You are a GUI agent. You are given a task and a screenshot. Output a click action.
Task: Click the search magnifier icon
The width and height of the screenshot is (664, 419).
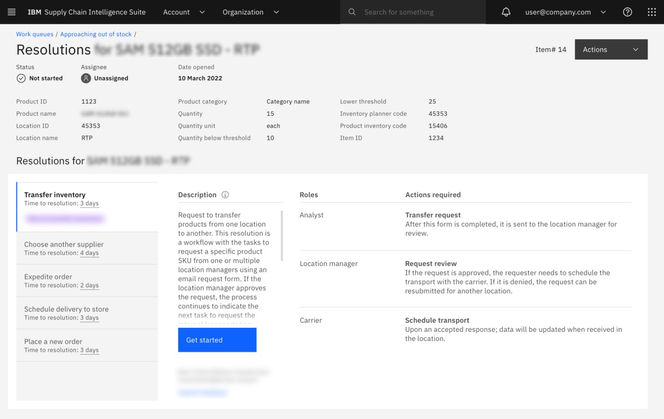(x=352, y=12)
